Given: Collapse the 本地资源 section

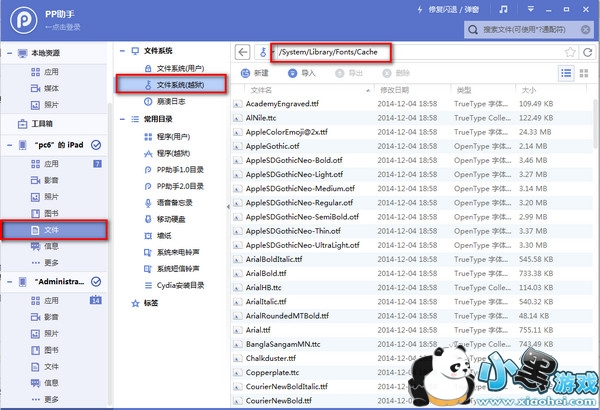Looking at the screenshot, I should coord(10,53).
